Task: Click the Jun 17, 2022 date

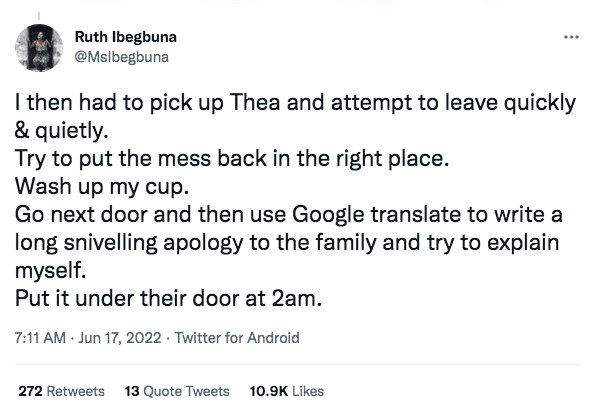Action: [x=119, y=337]
